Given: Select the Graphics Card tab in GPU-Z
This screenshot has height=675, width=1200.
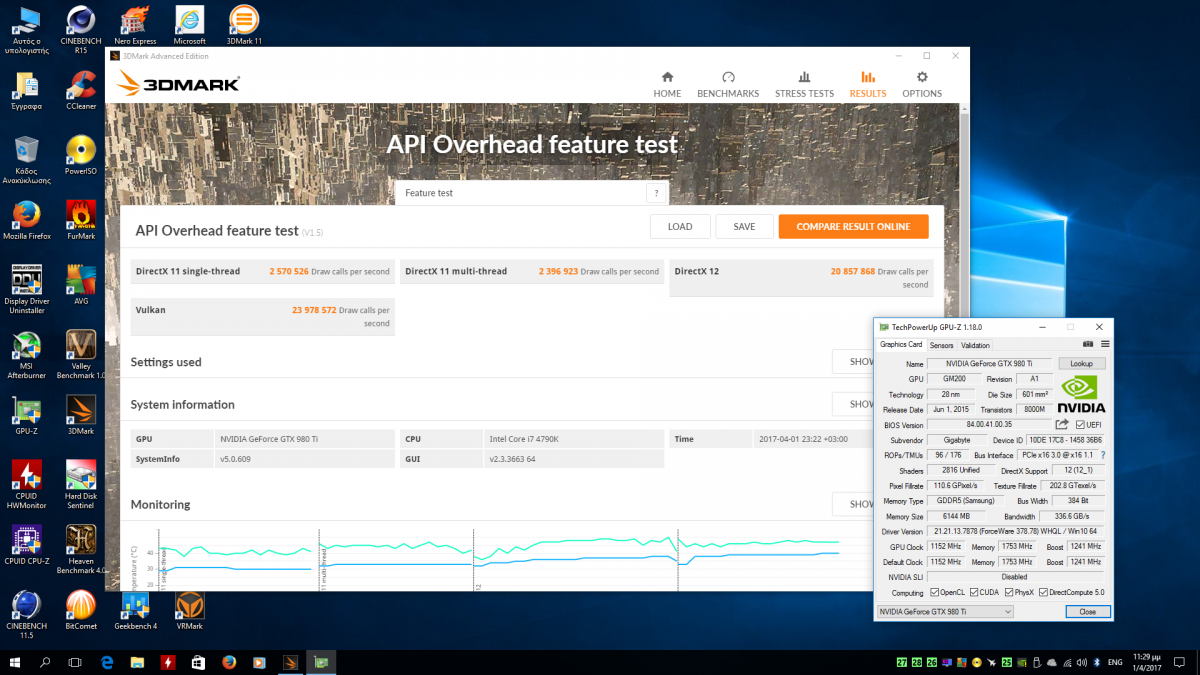Looking at the screenshot, I should (x=901, y=345).
